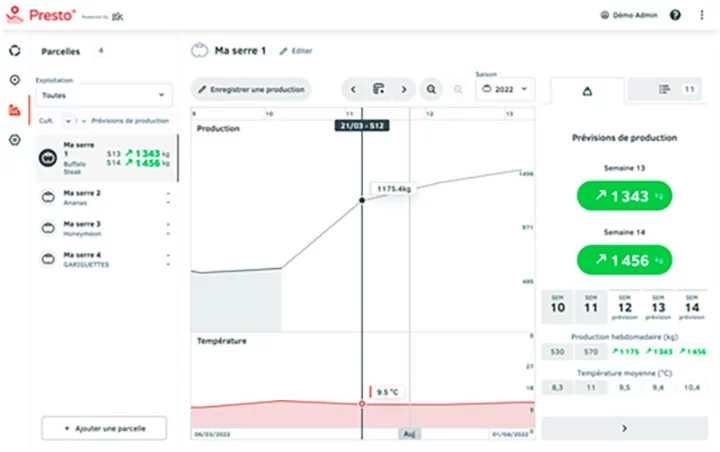Viewport: 720px width, 452px height.
Task: Advance to next period with right chevron
Action: pos(403,89)
